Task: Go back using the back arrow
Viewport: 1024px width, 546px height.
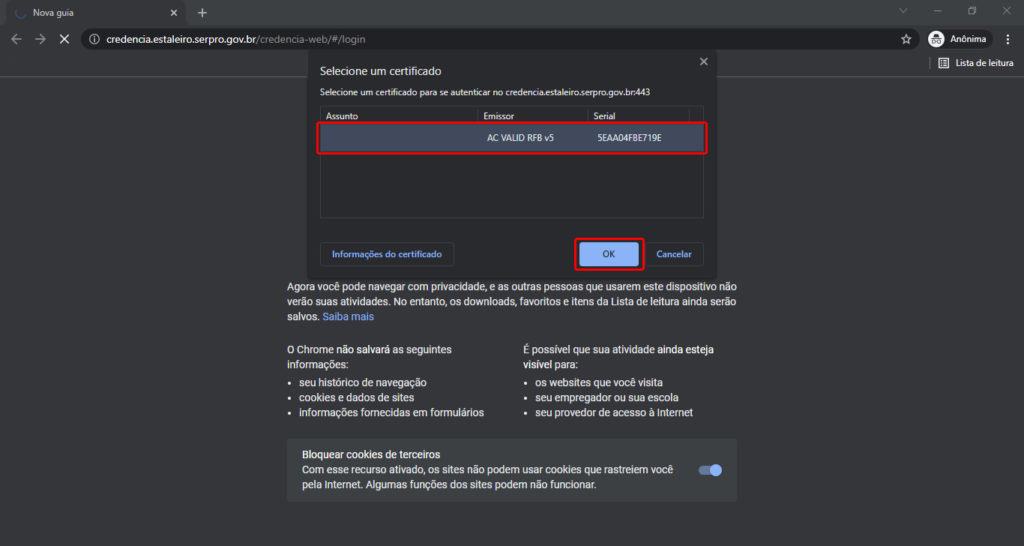Action: 16,39
